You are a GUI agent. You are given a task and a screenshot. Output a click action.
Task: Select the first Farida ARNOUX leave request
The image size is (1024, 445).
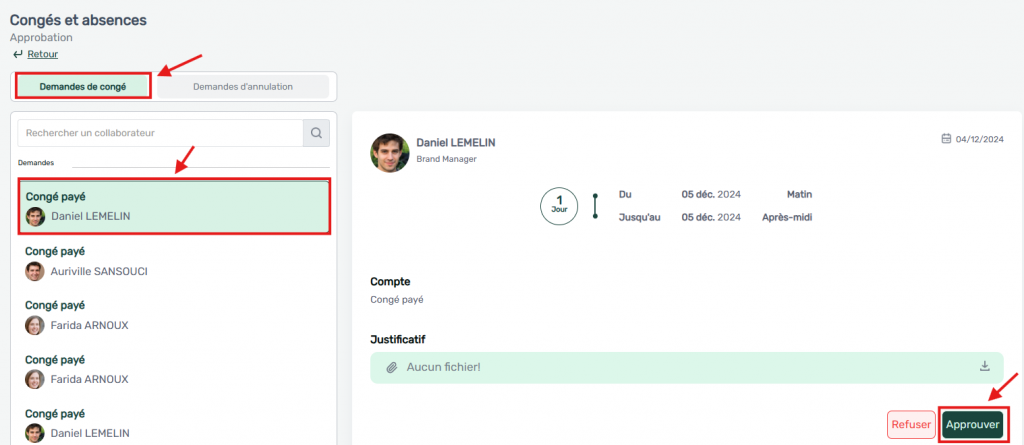(x=174, y=316)
